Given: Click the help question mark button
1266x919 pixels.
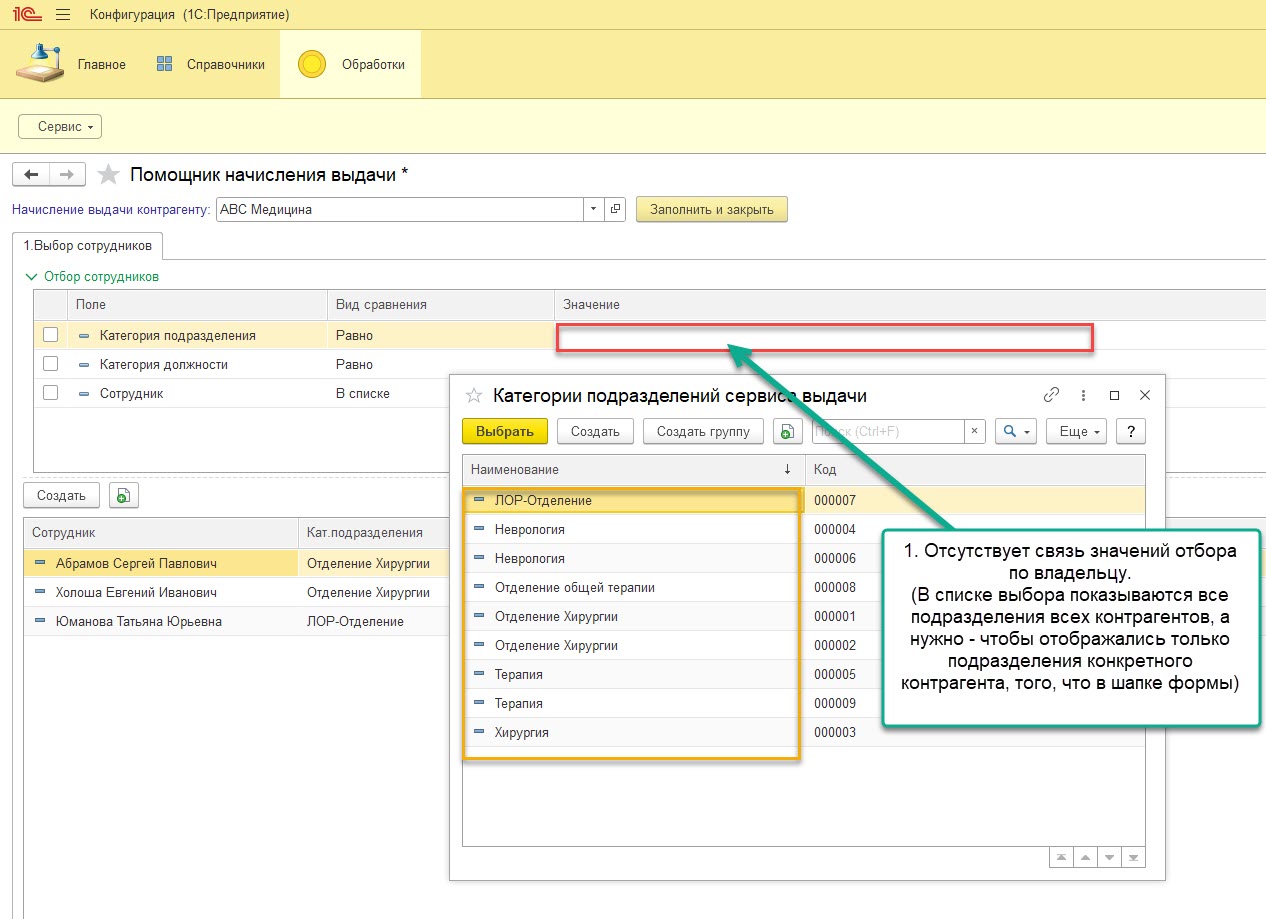Looking at the screenshot, I should (1130, 431).
